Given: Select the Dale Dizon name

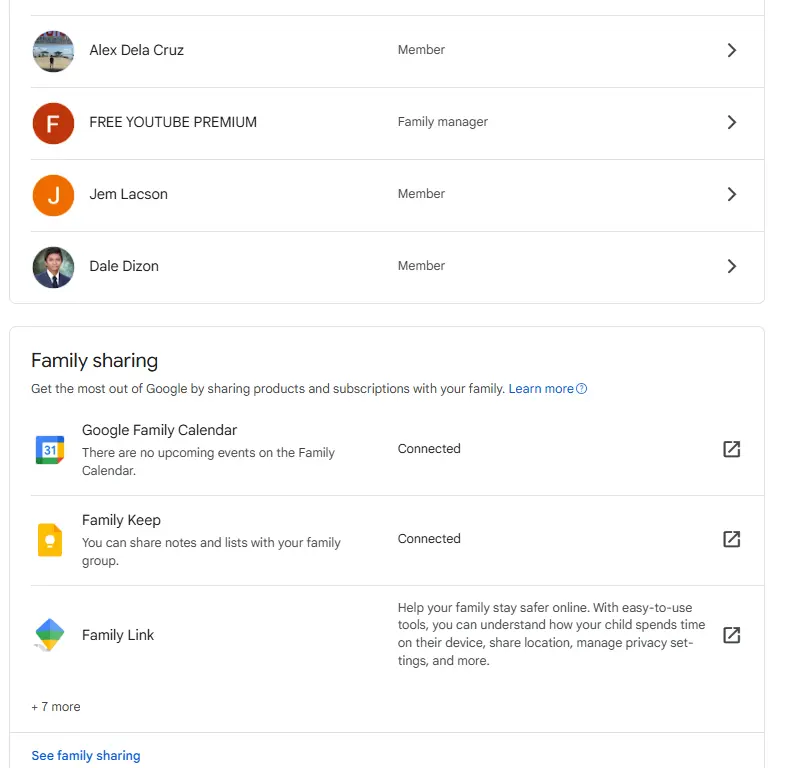Looking at the screenshot, I should tap(124, 266).
